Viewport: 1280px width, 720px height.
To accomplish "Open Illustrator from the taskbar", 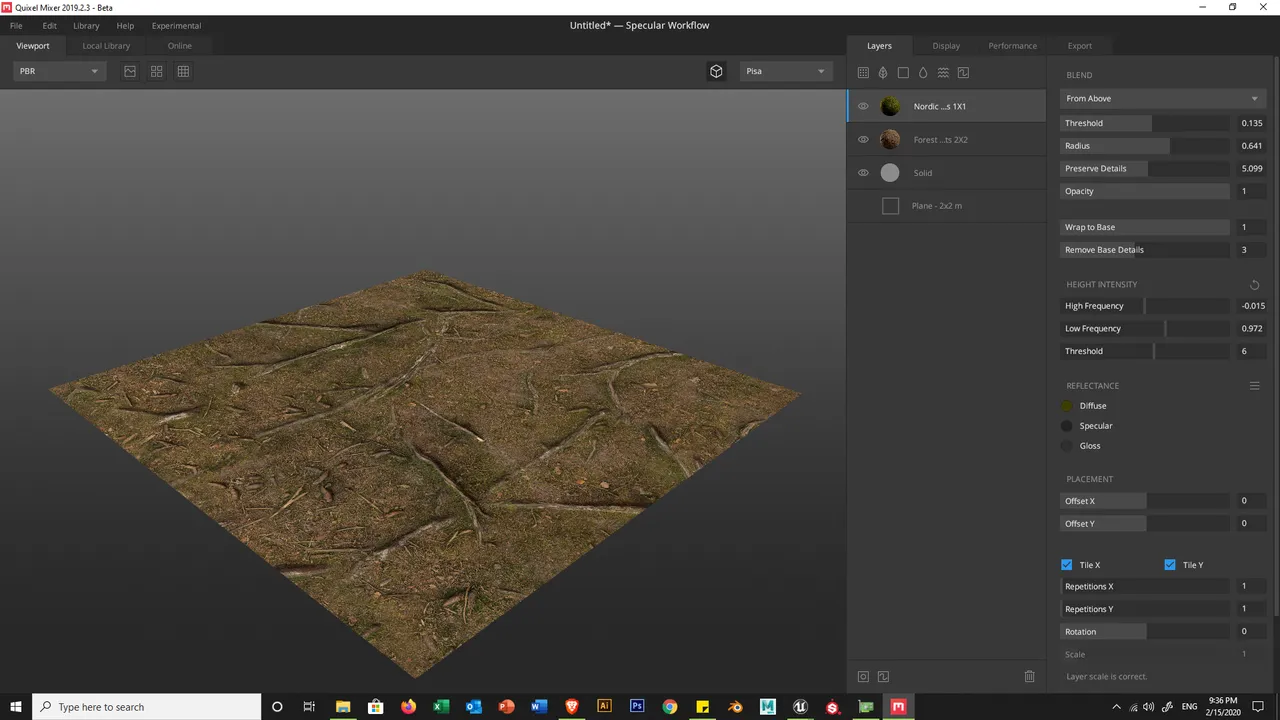I will (x=604, y=706).
